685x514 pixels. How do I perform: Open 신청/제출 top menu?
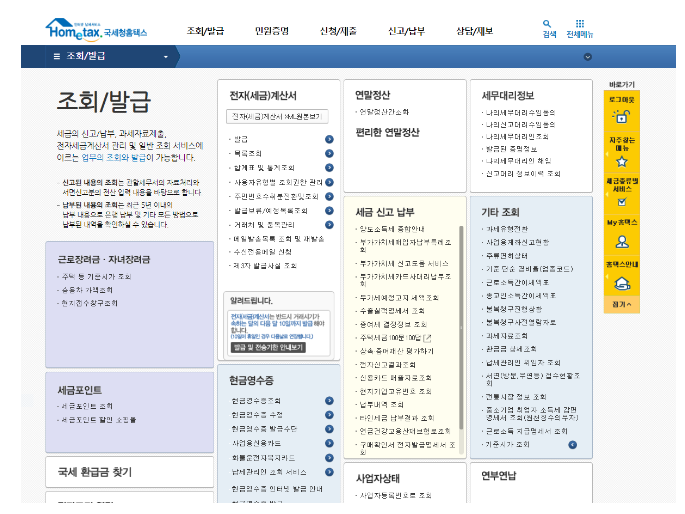338,31
